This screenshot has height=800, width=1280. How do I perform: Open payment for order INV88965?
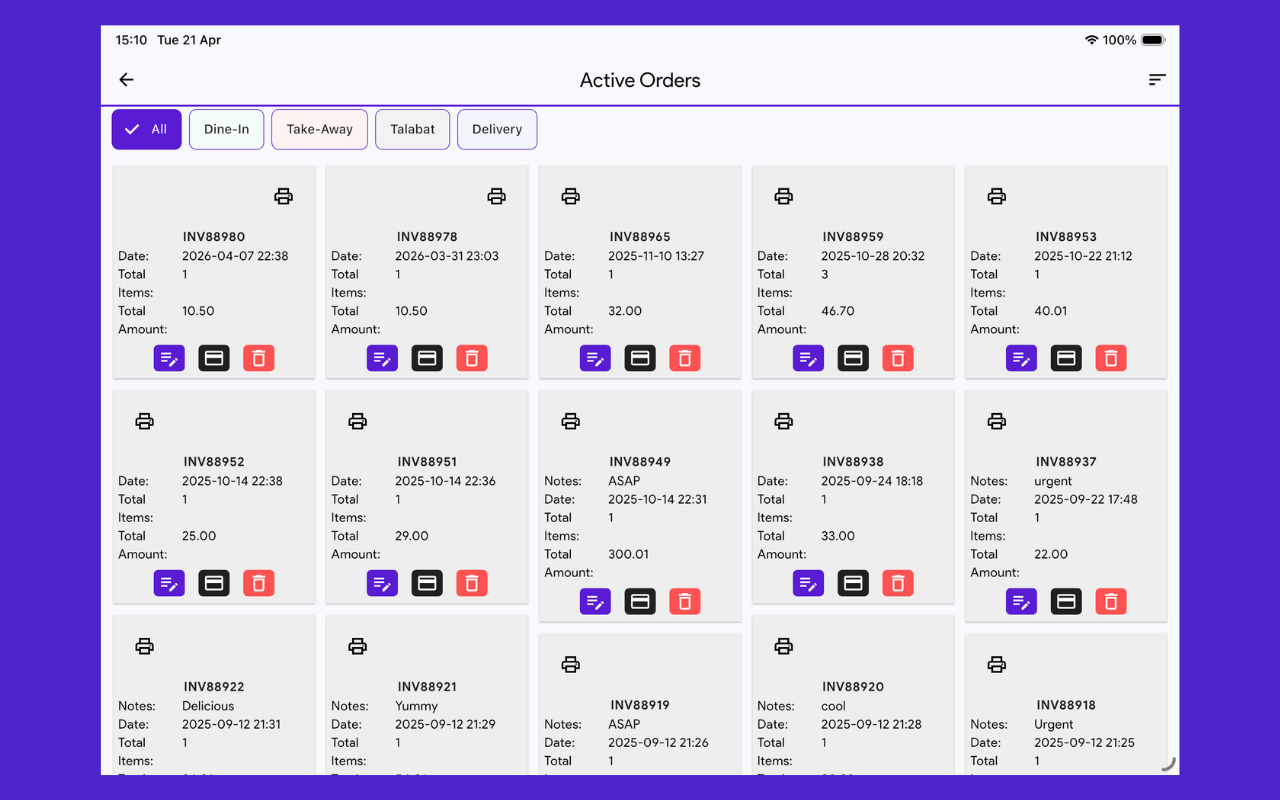point(640,358)
